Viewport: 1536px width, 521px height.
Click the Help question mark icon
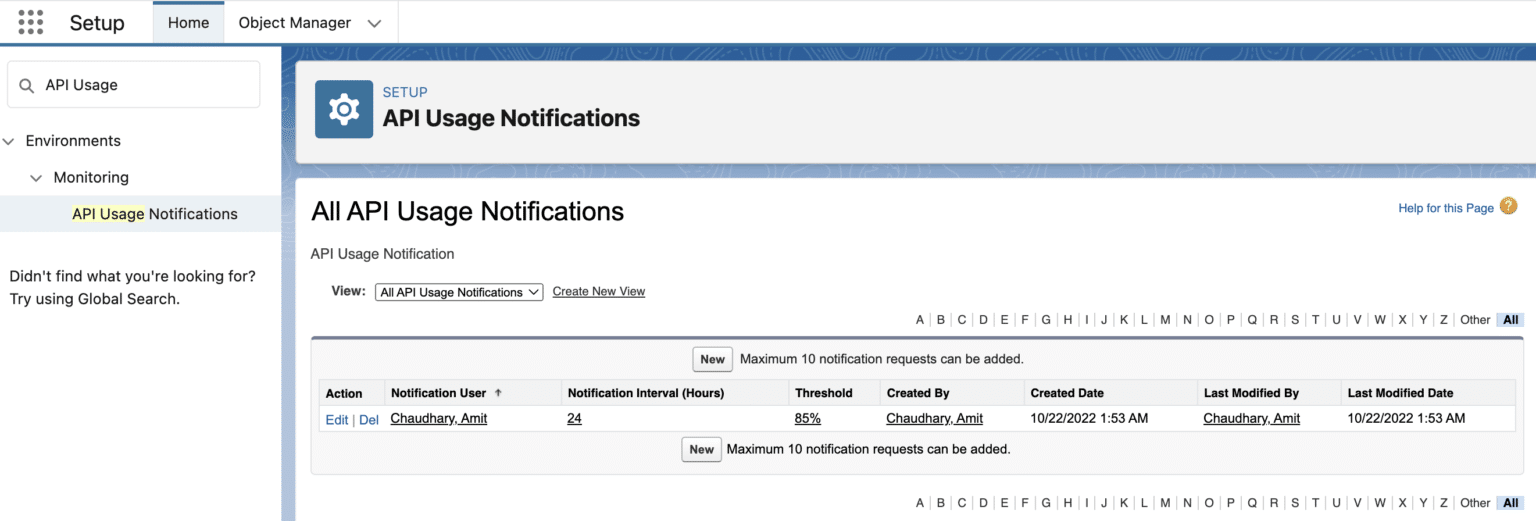[1508, 207]
